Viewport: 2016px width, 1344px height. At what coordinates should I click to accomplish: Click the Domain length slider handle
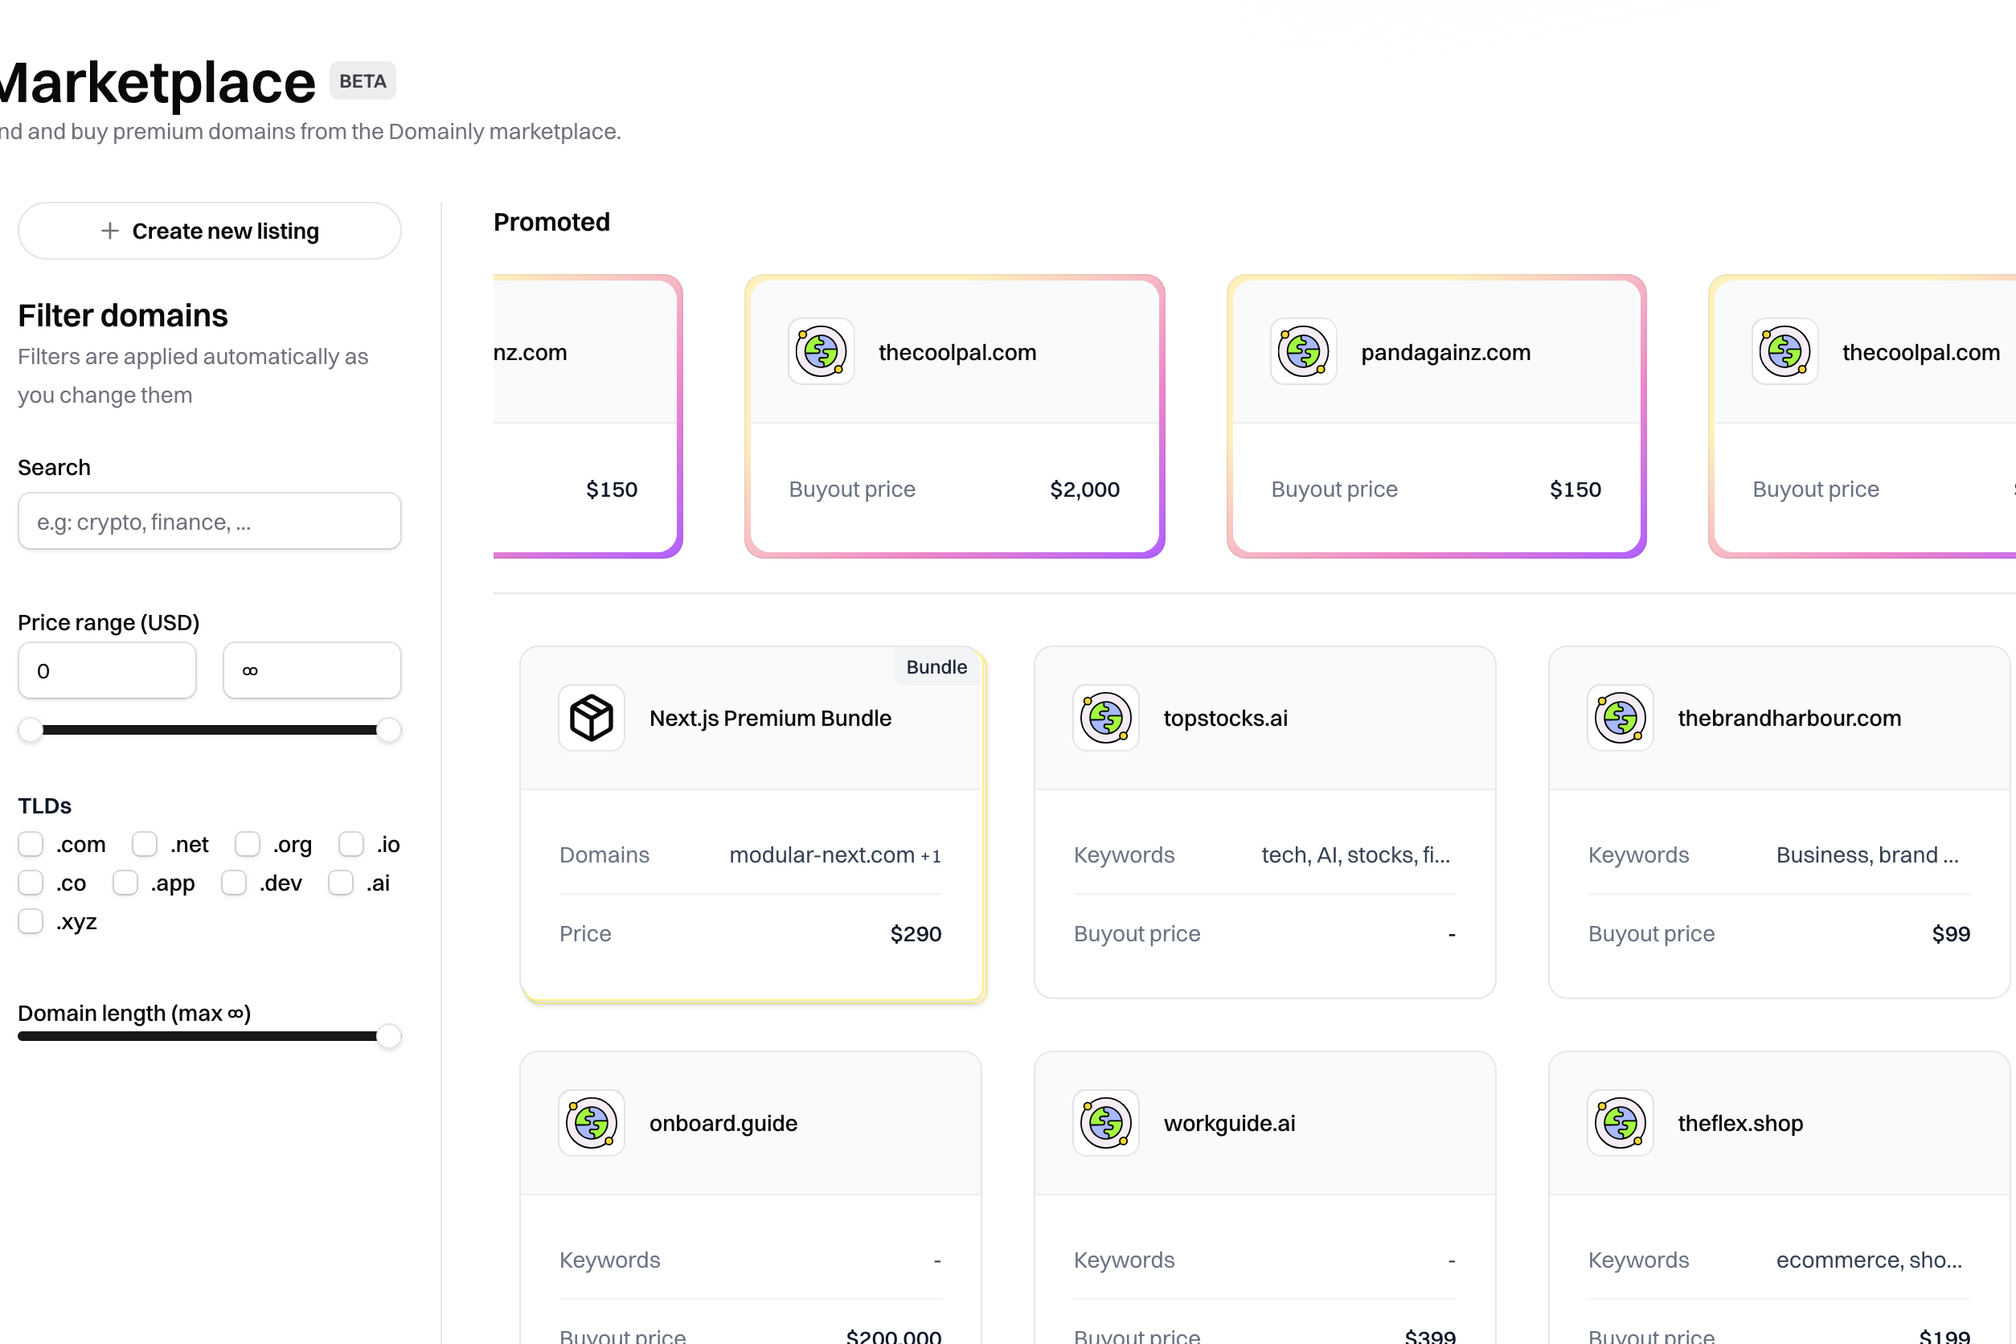(389, 1036)
